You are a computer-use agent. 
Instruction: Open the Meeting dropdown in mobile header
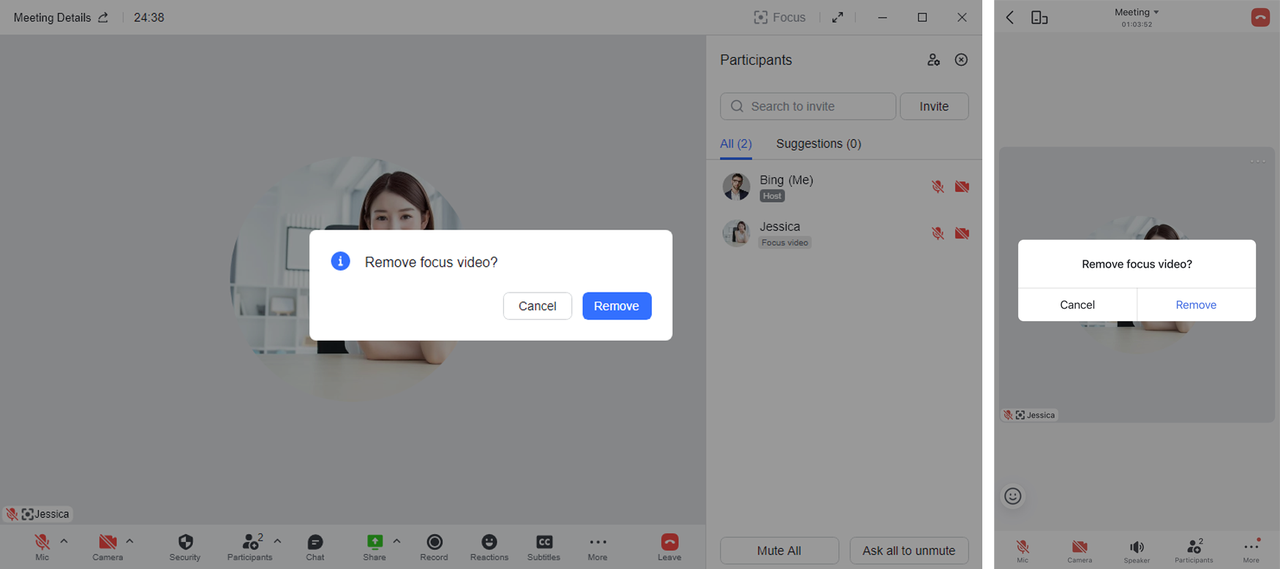coord(1137,13)
